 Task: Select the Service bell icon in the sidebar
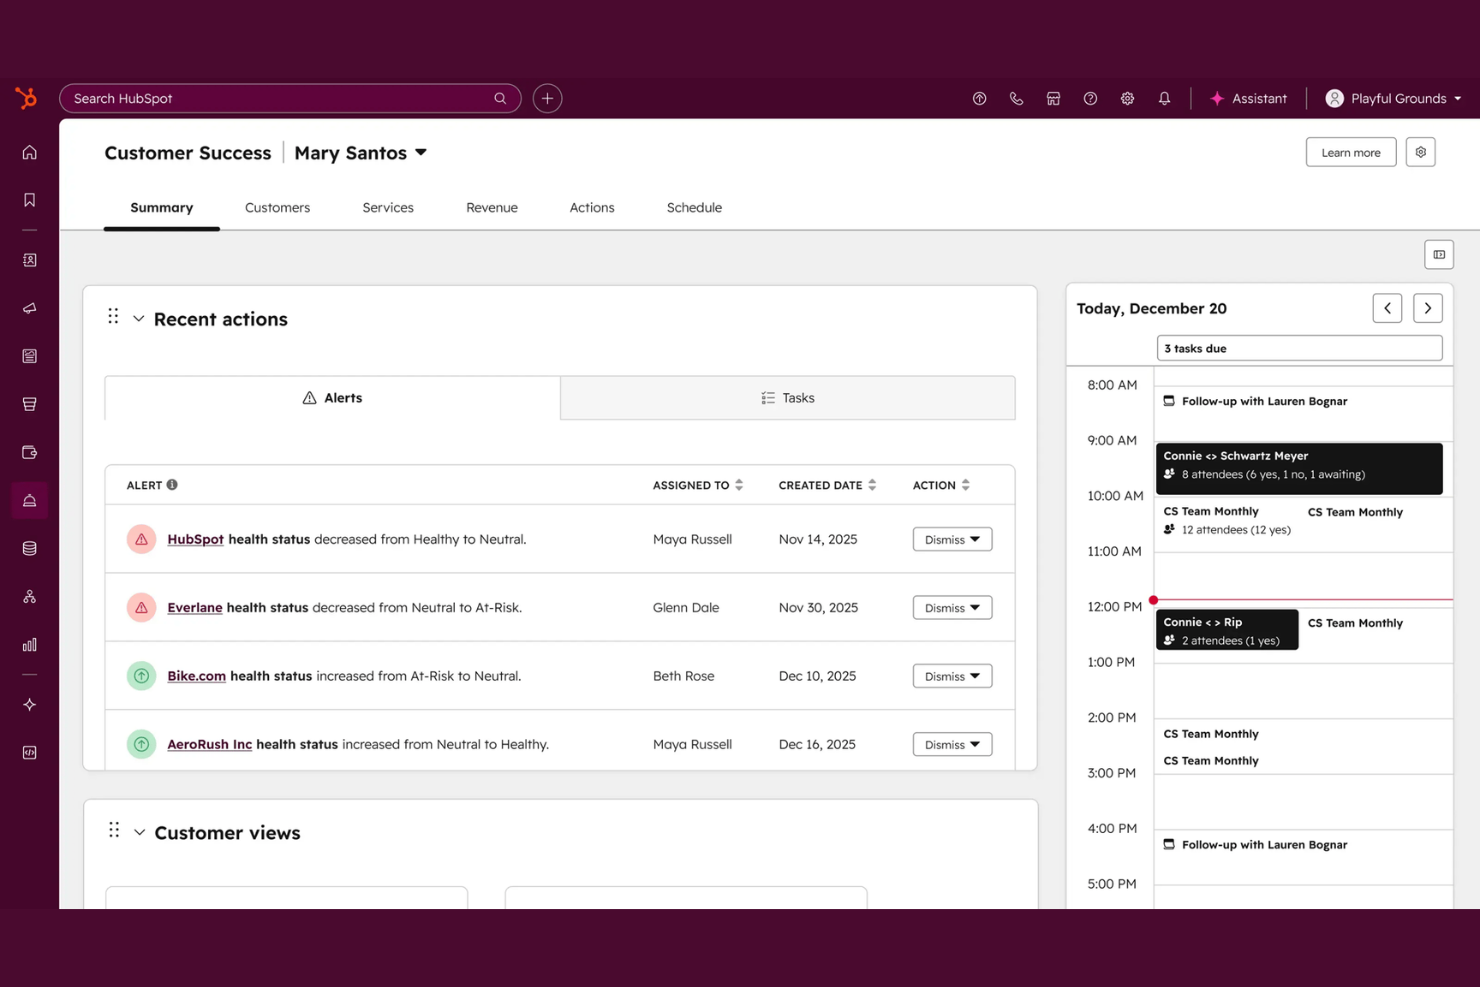[x=29, y=499]
